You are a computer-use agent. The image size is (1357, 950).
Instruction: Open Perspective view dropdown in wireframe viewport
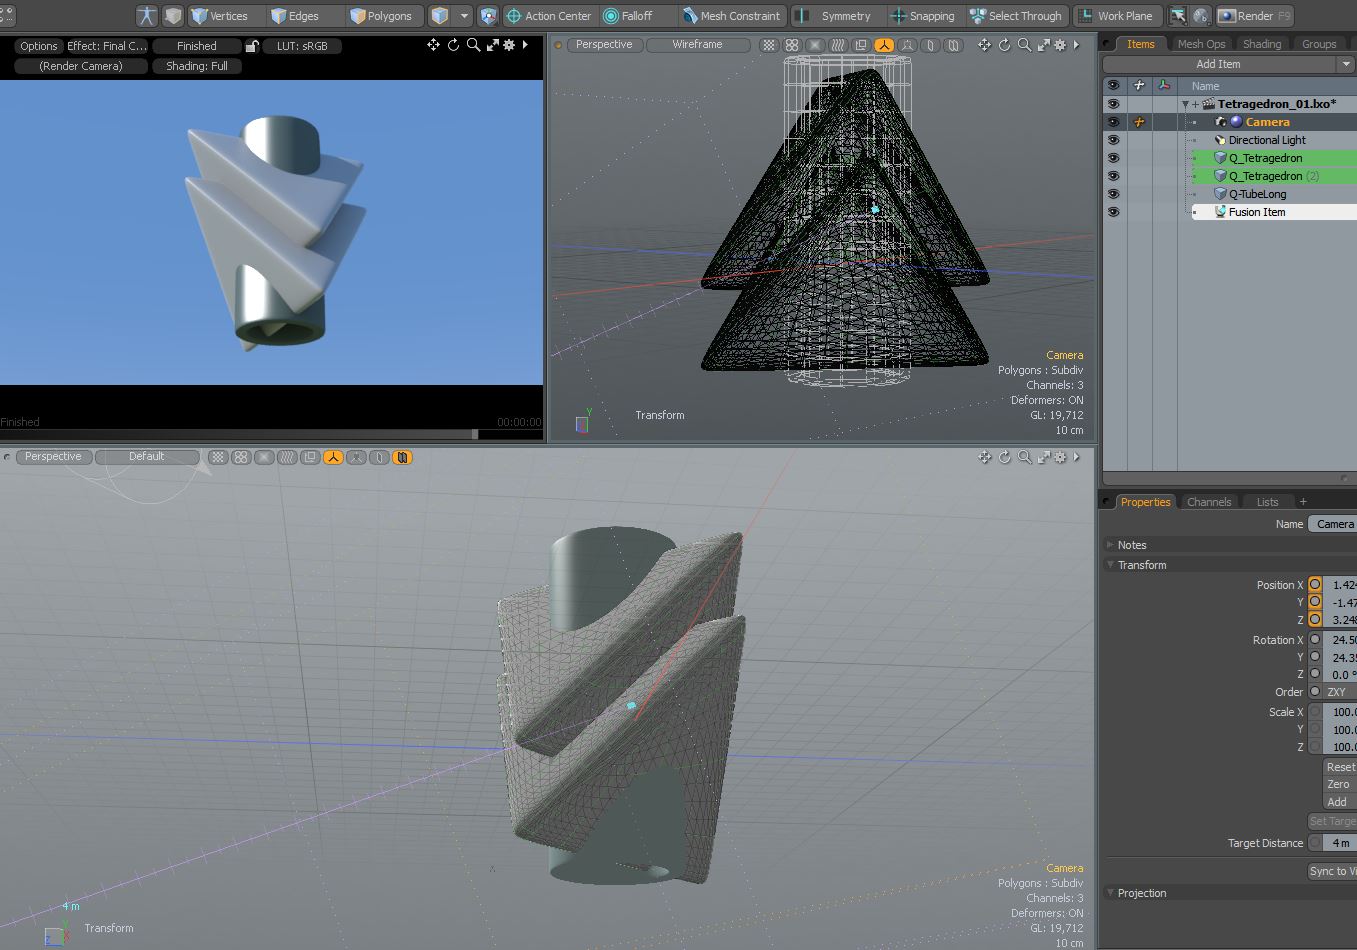[x=604, y=45]
